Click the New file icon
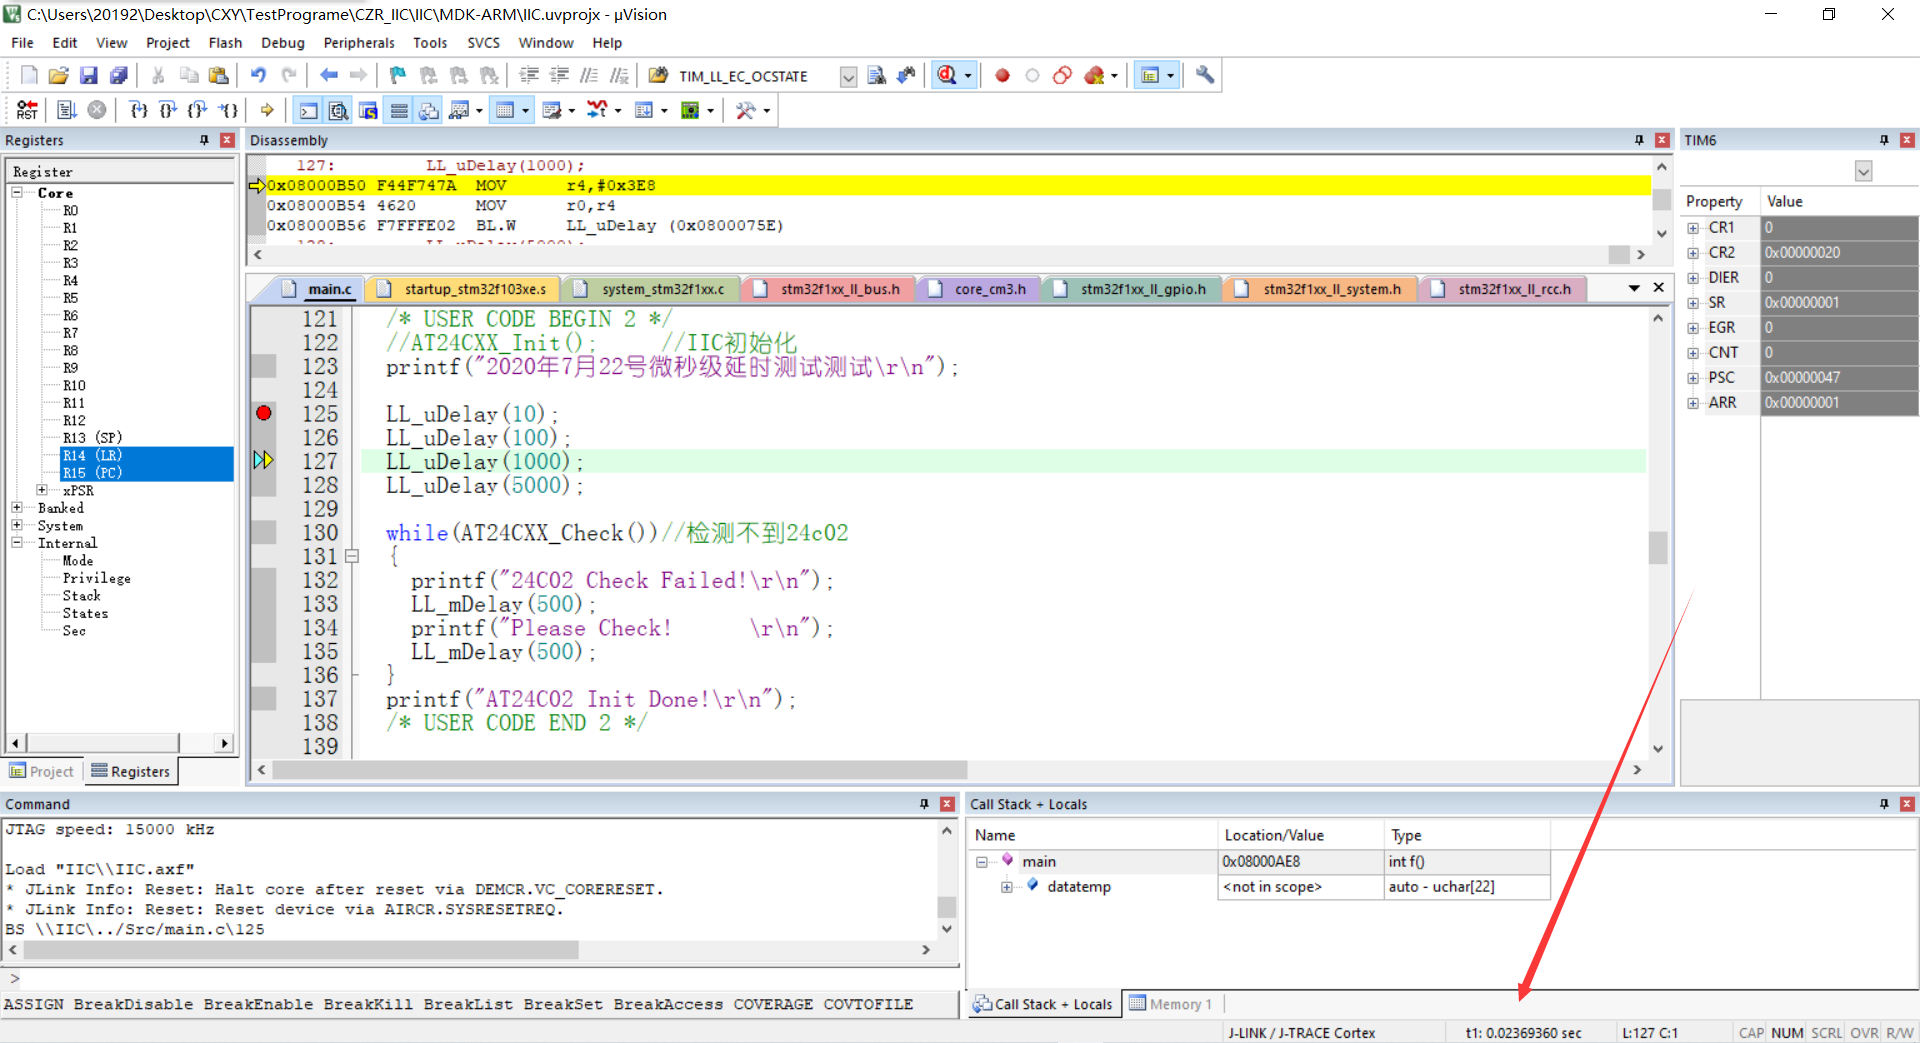The width and height of the screenshot is (1920, 1043). click(29, 75)
